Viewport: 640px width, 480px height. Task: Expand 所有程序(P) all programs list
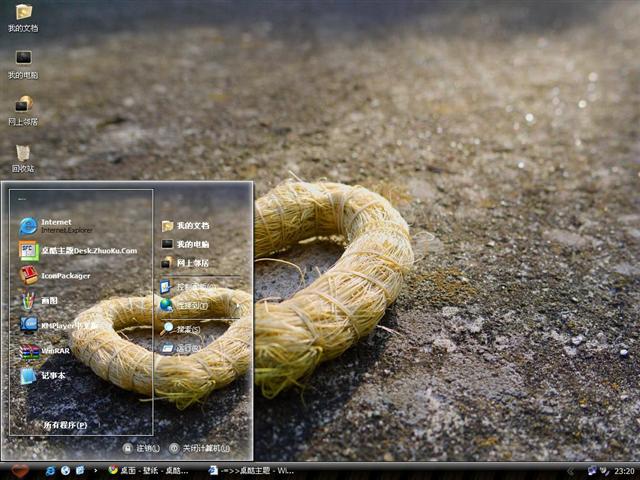point(65,425)
